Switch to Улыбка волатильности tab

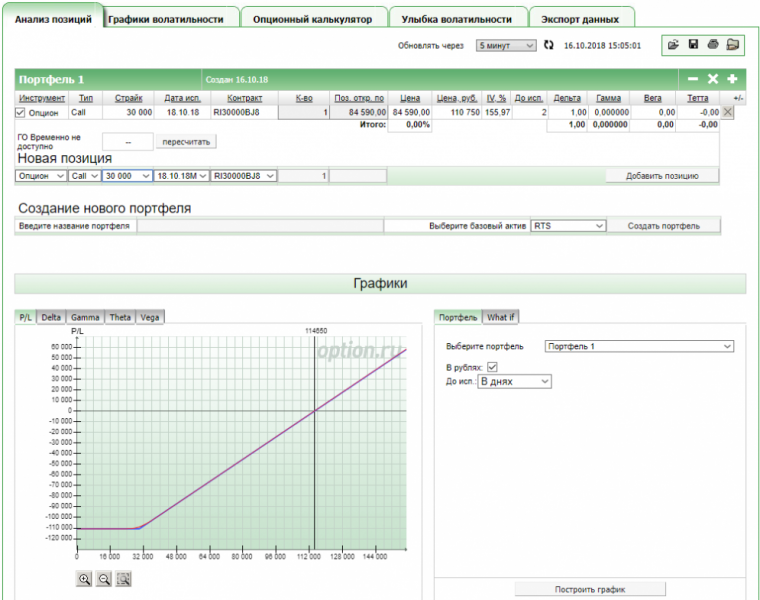pyautogui.click(x=457, y=19)
